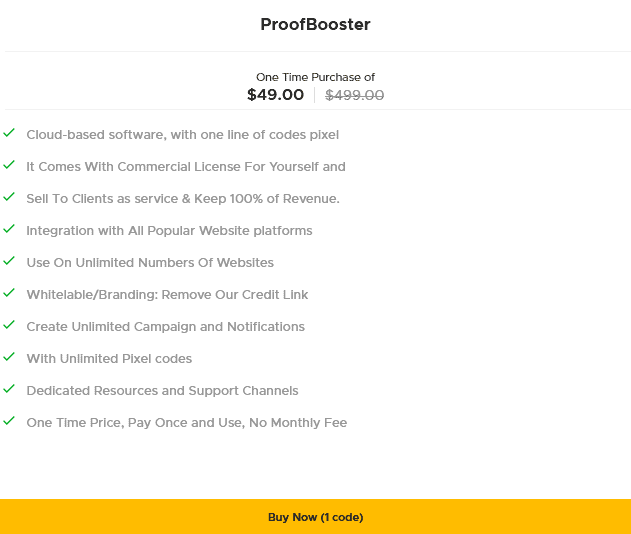Click checkmark next to Whitelable/Branding line
Screen dimensions: 631x534
coord(9,293)
